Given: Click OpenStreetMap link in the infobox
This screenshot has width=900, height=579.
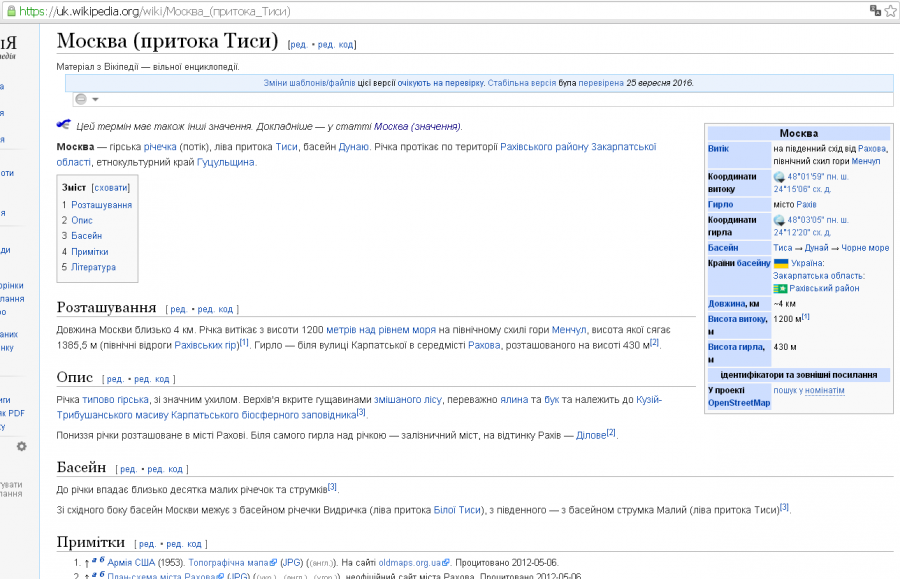Looking at the screenshot, I should point(739,403).
